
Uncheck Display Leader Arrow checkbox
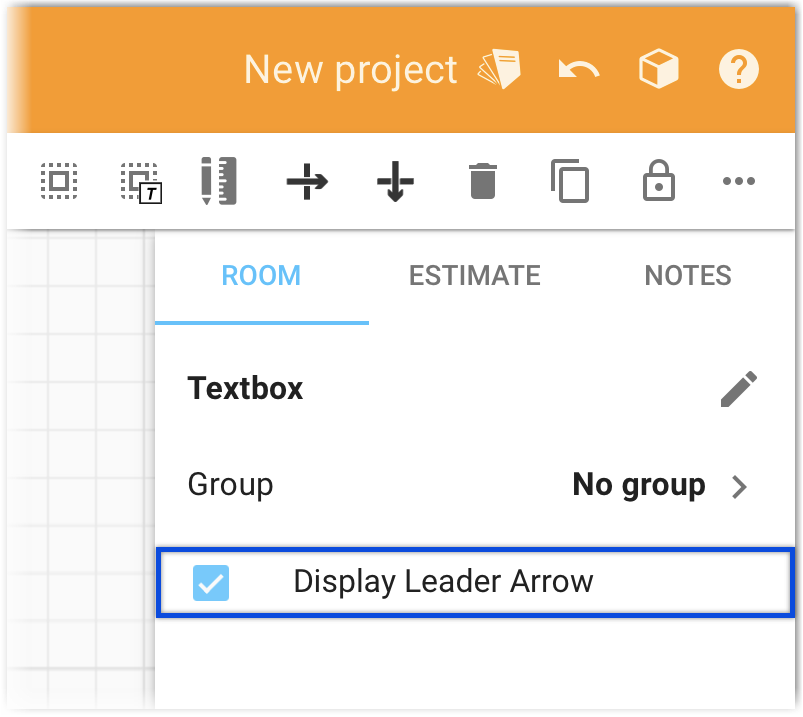[x=211, y=583]
